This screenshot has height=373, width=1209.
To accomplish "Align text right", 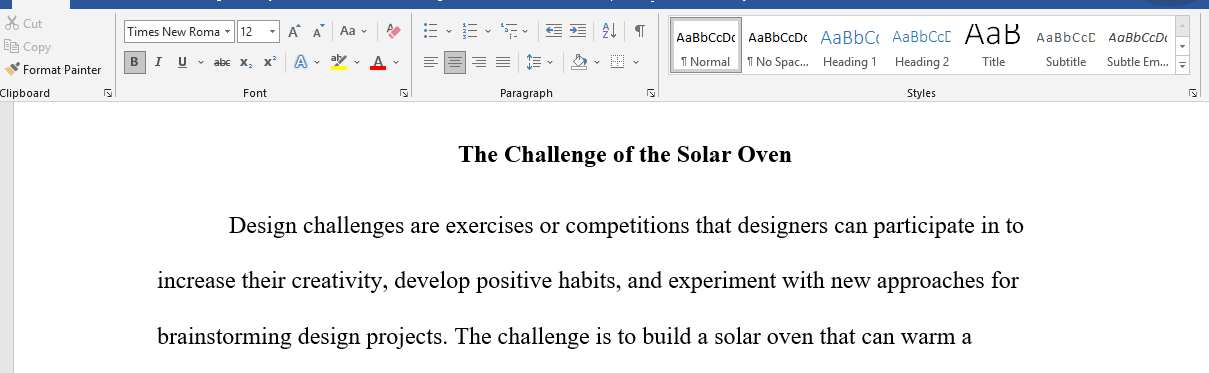I will click(x=479, y=62).
